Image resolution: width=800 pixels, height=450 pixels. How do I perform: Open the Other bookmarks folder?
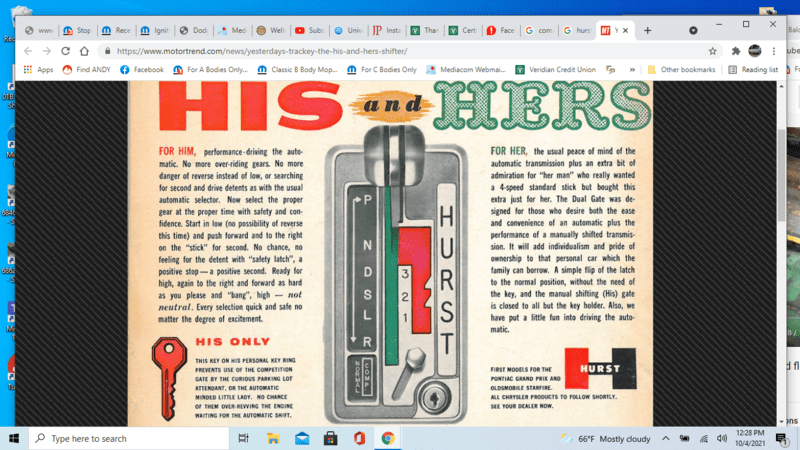point(681,69)
